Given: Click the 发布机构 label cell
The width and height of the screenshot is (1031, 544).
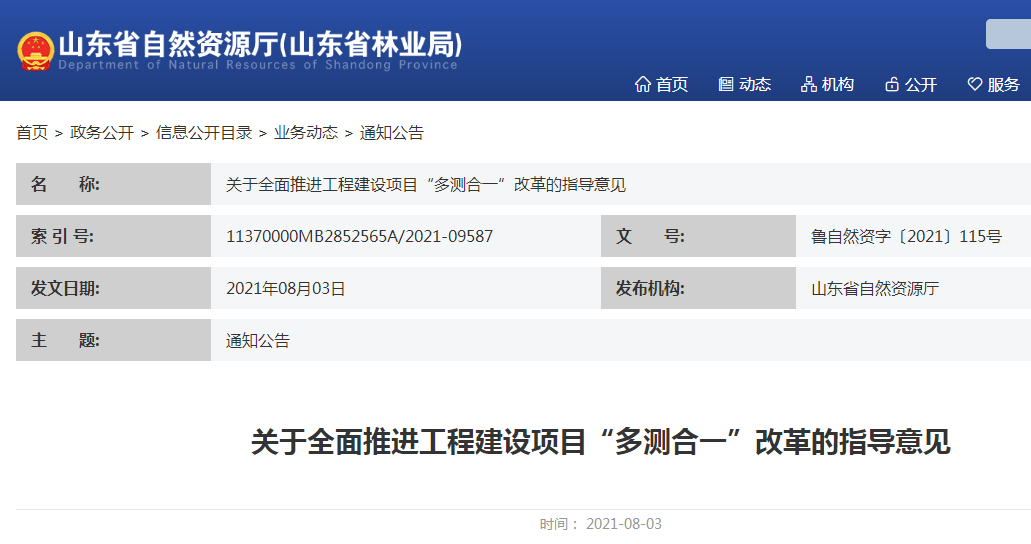Looking at the screenshot, I should coord(698,288).
